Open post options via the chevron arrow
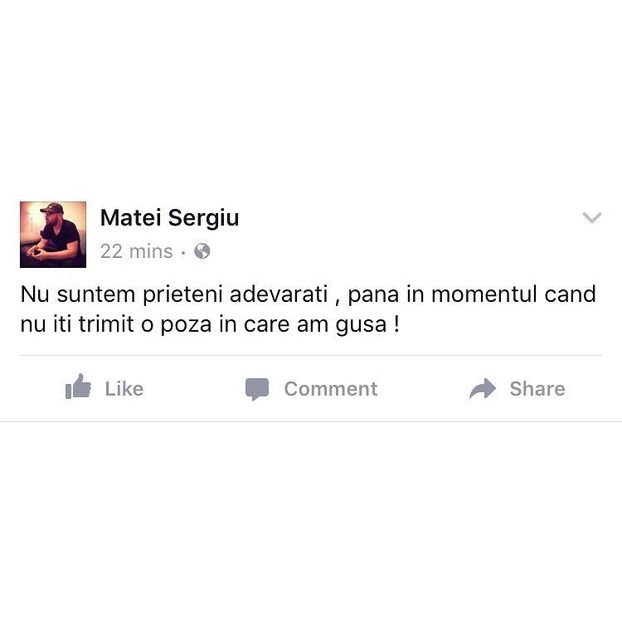This screenshot has width=622, height=622. tap(592, 217)
